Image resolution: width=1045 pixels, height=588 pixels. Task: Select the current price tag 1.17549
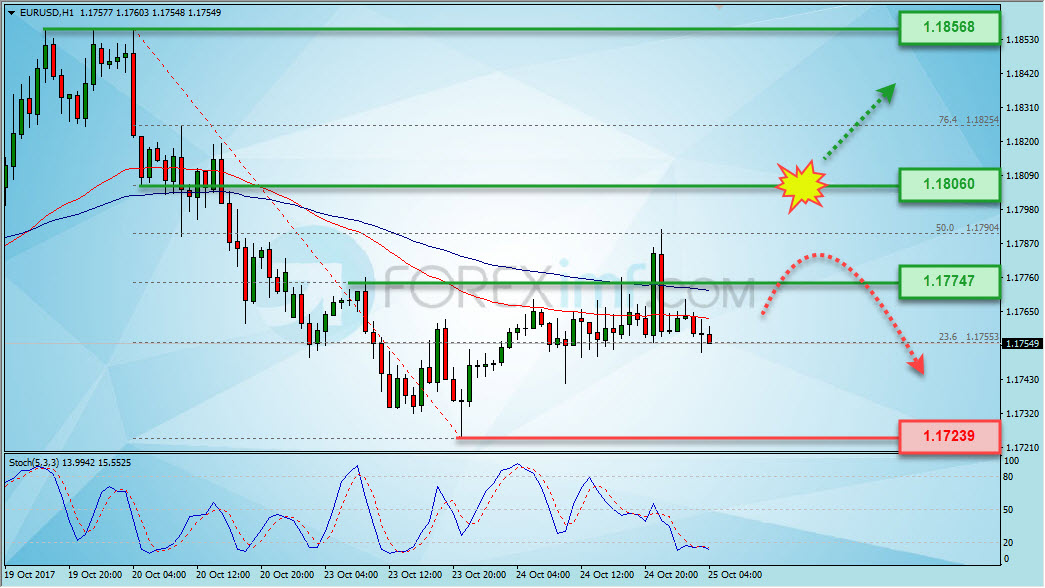1022,343
